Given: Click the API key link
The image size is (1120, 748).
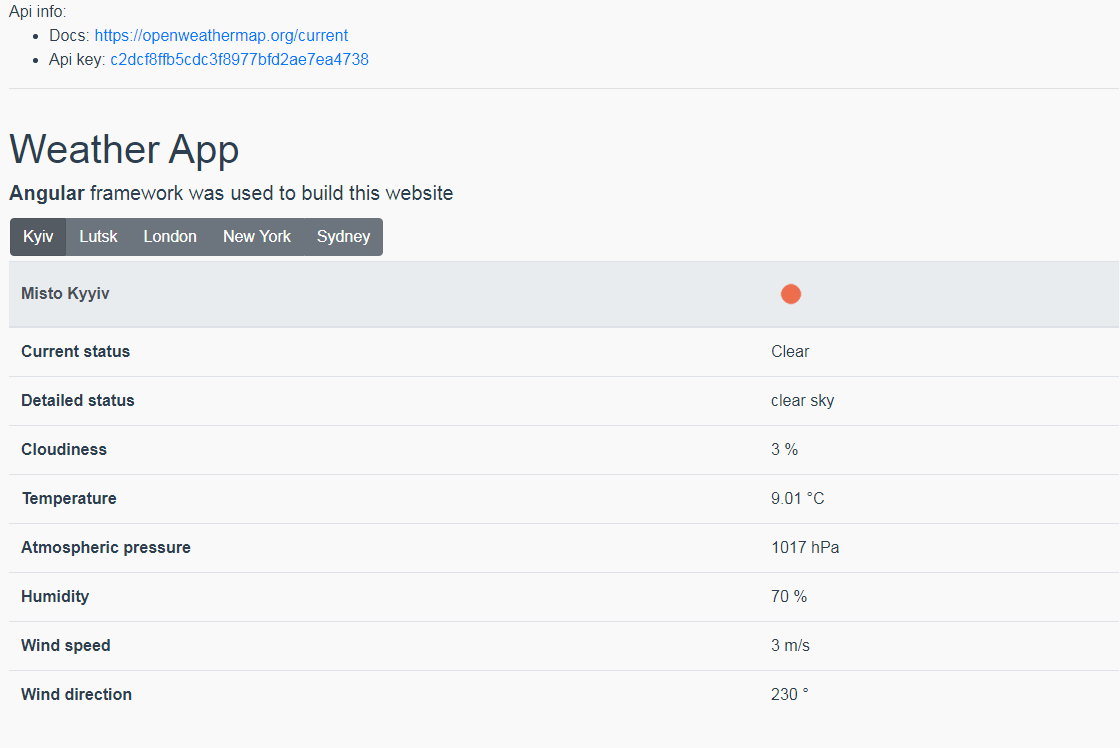Looking at the screenshot, I should (x=239, y=59).
